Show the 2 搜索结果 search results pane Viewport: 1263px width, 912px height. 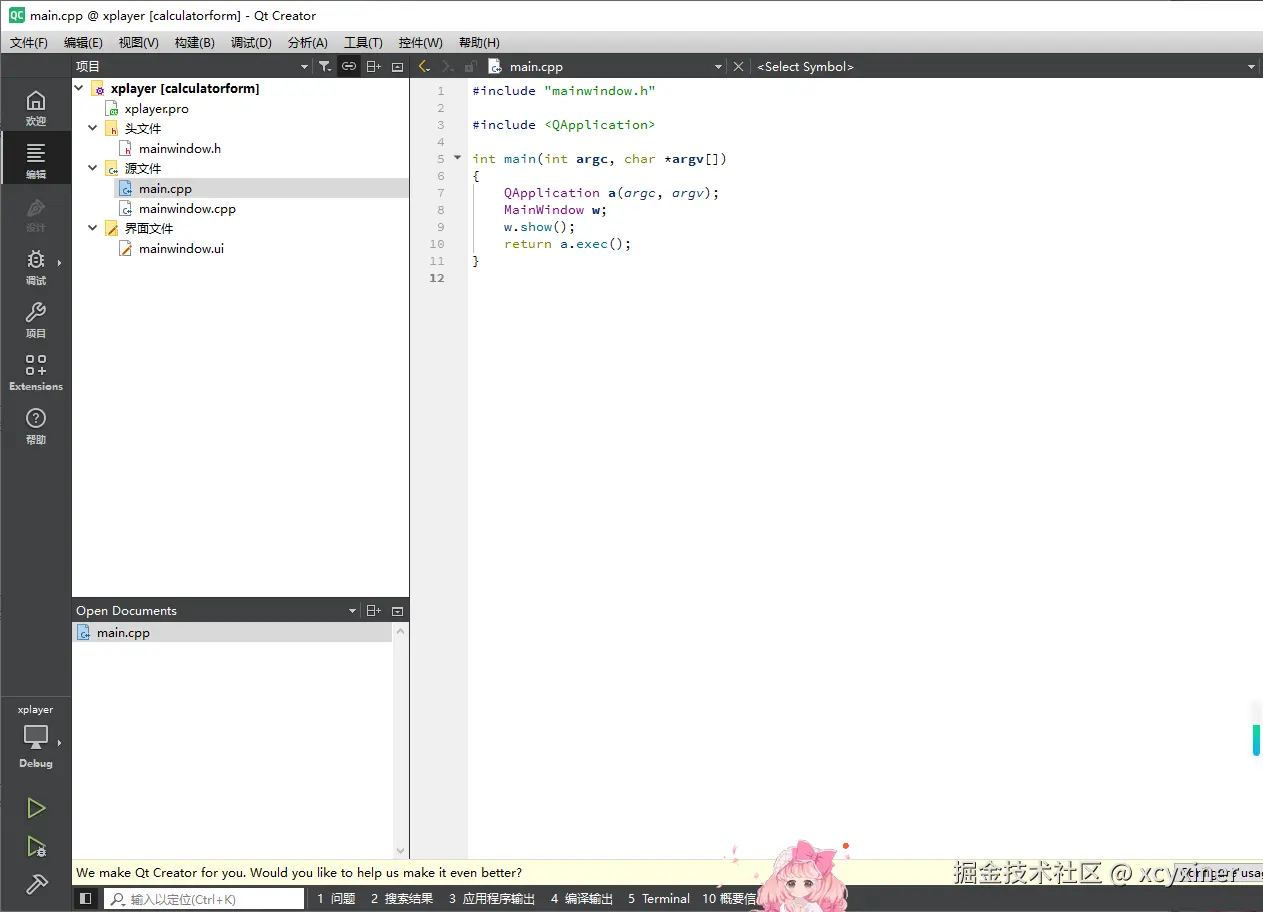(402, 899)
